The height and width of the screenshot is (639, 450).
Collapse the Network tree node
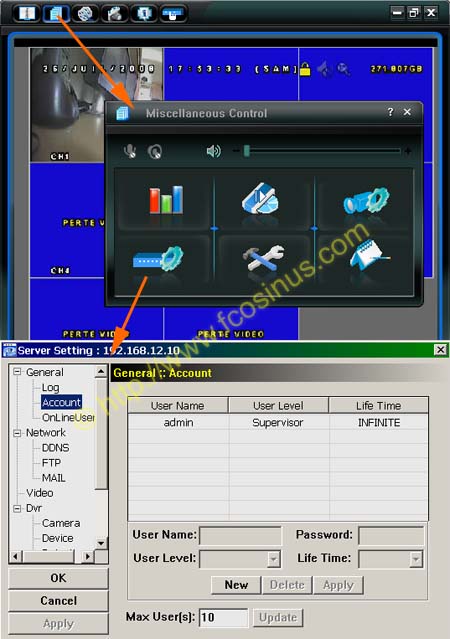click(x=17, y=433)
